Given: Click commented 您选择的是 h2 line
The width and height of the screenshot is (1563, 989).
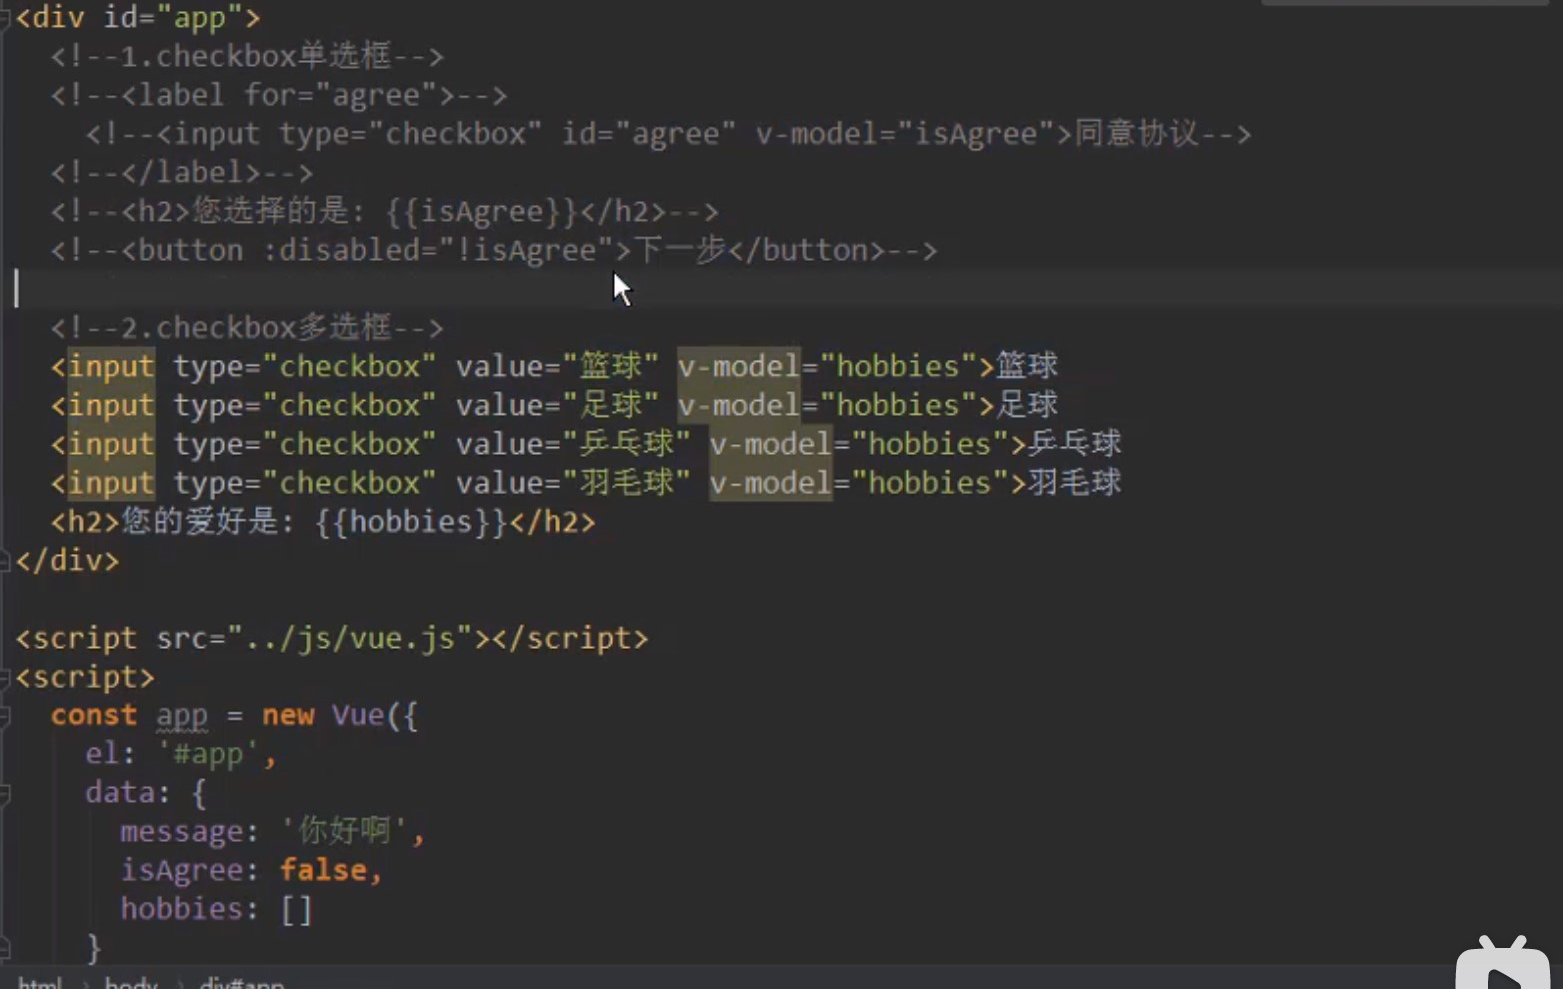Looking at the screenshot, I should [384, 212].
